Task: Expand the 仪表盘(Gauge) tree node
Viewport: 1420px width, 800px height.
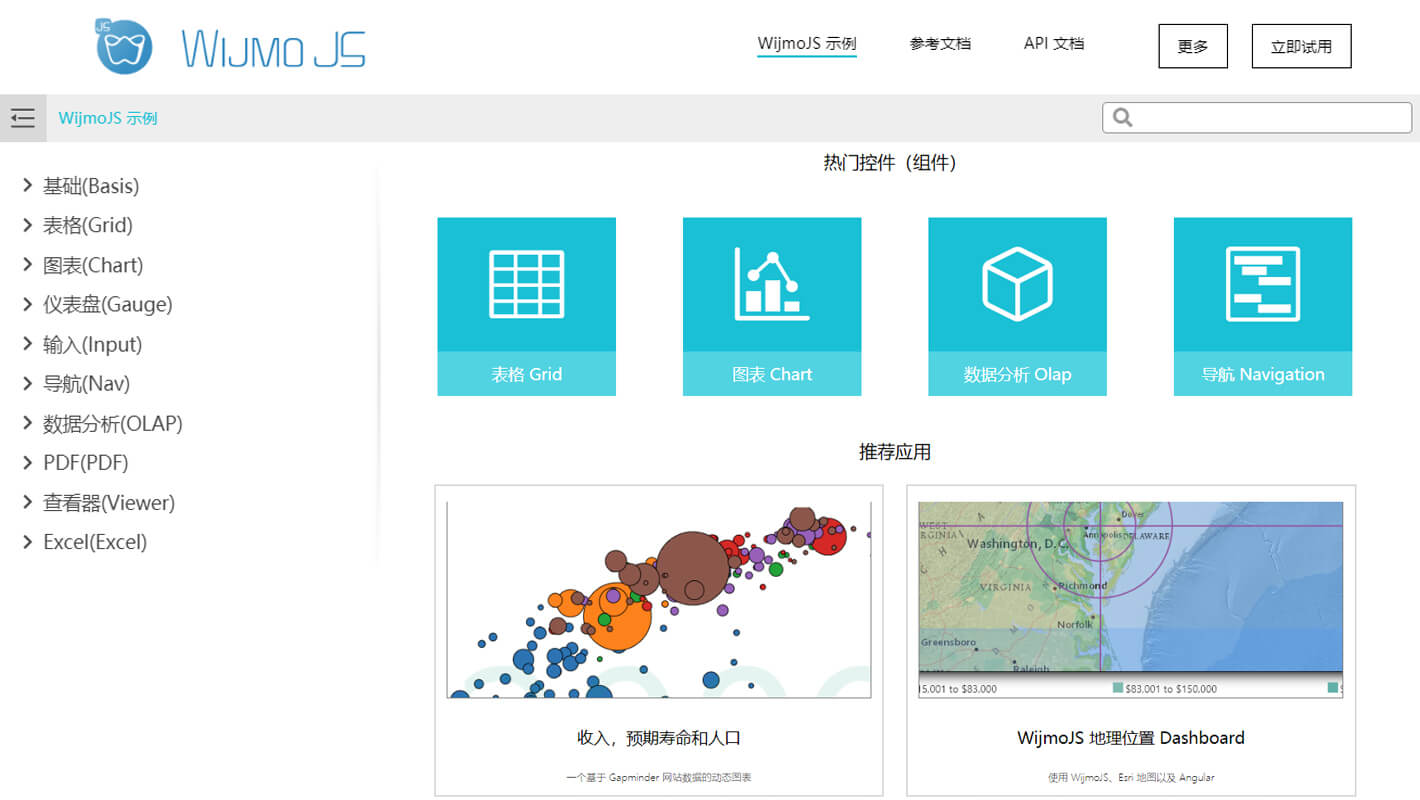Action: (28, 304)
